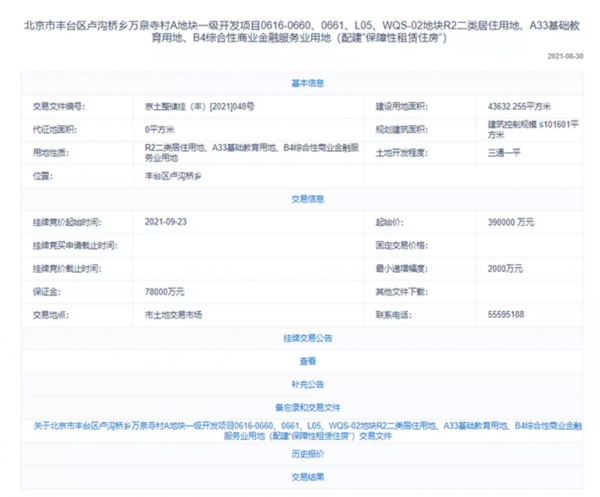Click the 建设用地面积 label
This screenshot has height=497, width=600.
(x=401, y=106)
